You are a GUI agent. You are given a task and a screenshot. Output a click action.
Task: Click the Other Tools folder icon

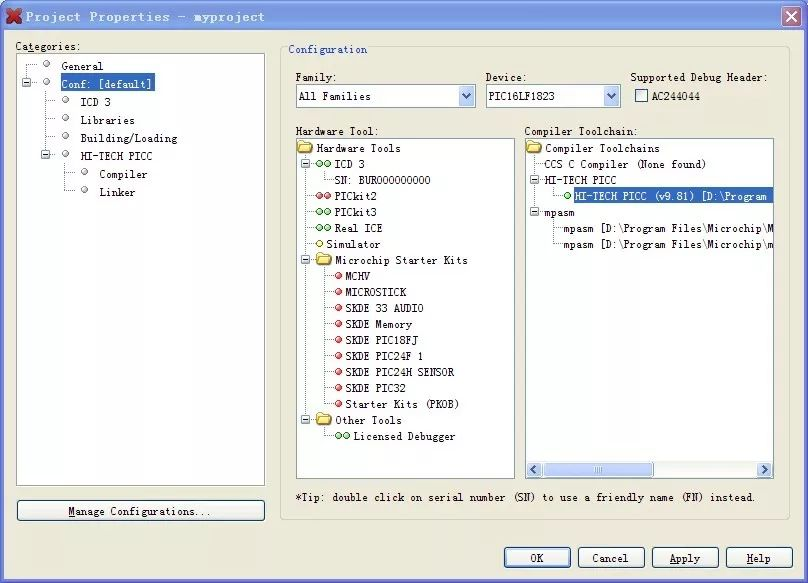(324, 419)
